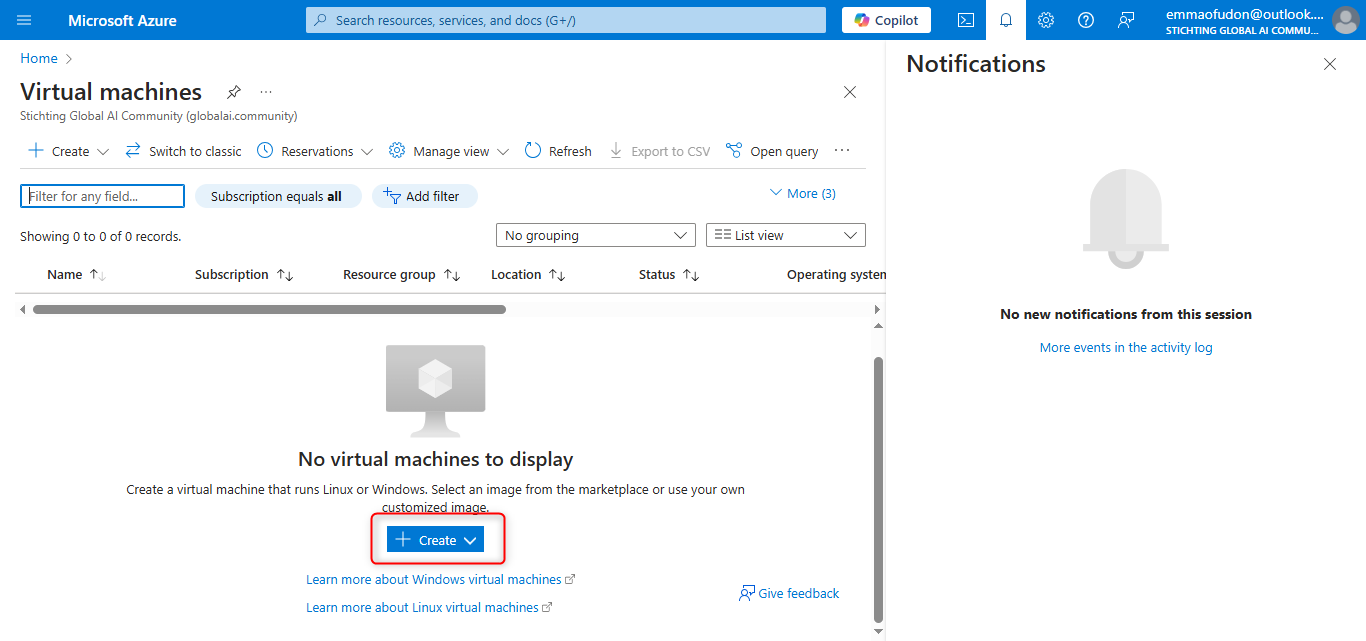Image resolution: width=1366 pixels, height=641 pixels.
Task: Click the Subscription column header text
Action: [x=232, y=275]
